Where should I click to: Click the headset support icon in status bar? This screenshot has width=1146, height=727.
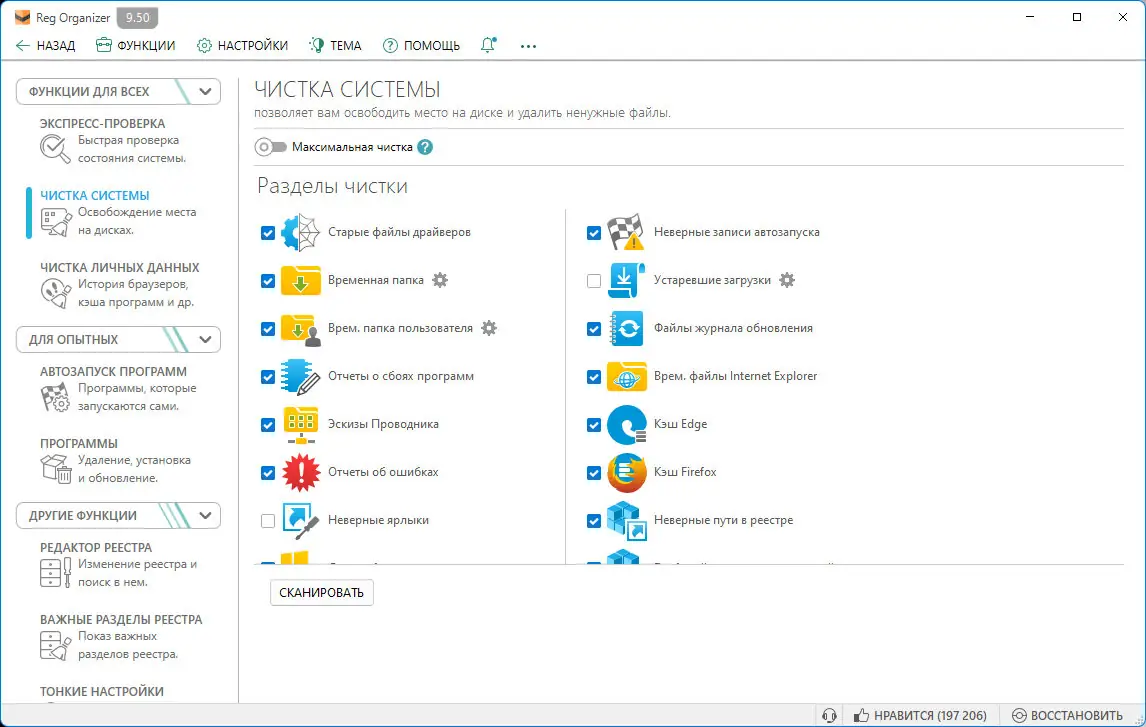(x=829, y=715)
